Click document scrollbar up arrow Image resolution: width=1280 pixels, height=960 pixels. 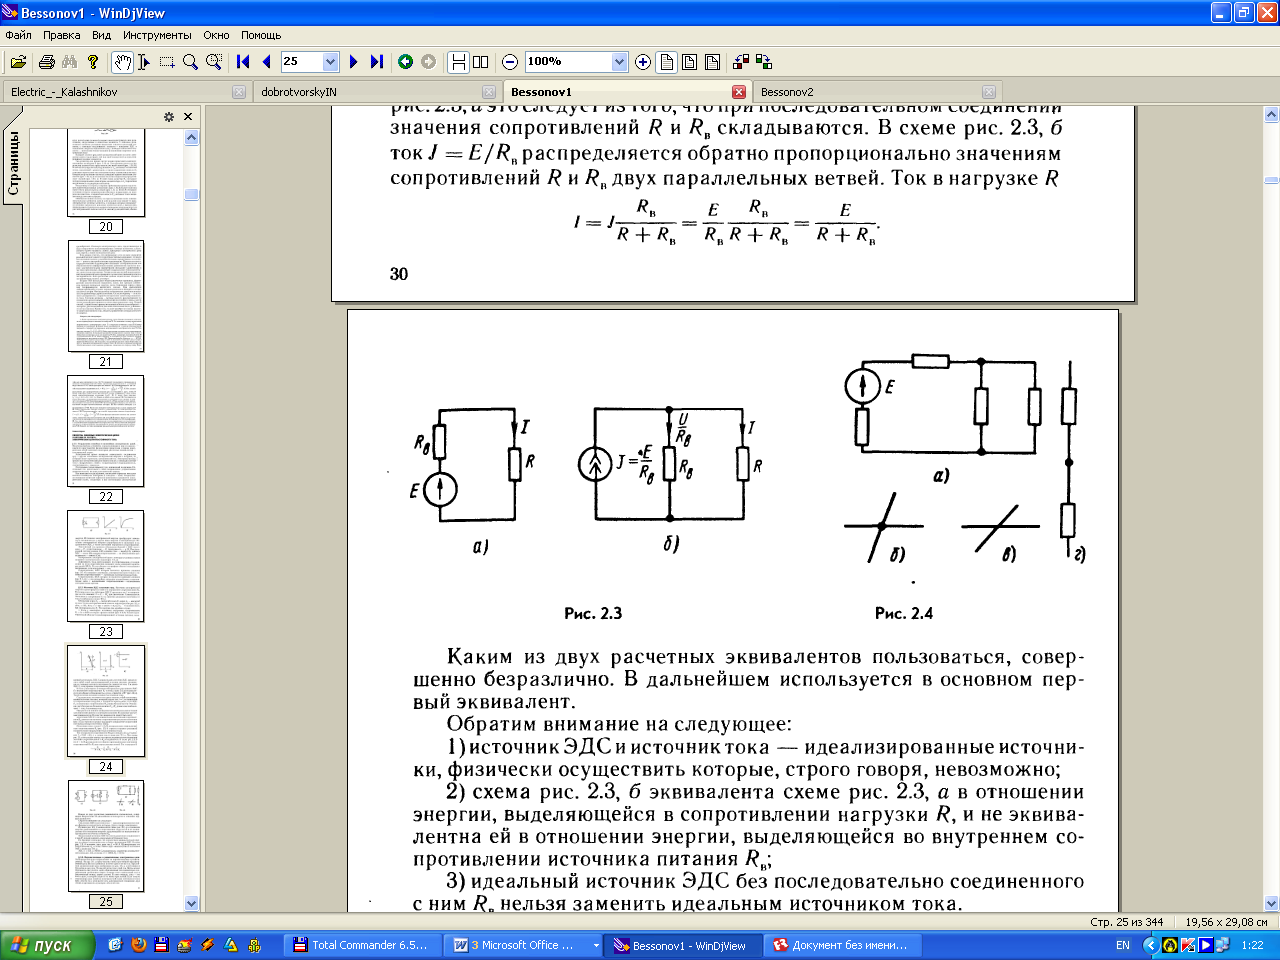pyautogui.click(x=1271, y=114)
